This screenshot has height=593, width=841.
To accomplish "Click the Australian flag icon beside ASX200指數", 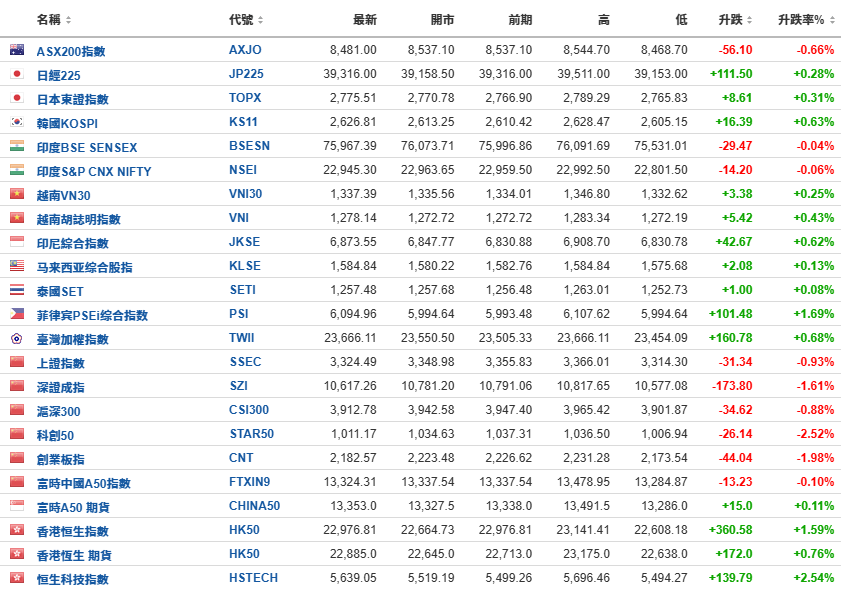I will point(17,50).
